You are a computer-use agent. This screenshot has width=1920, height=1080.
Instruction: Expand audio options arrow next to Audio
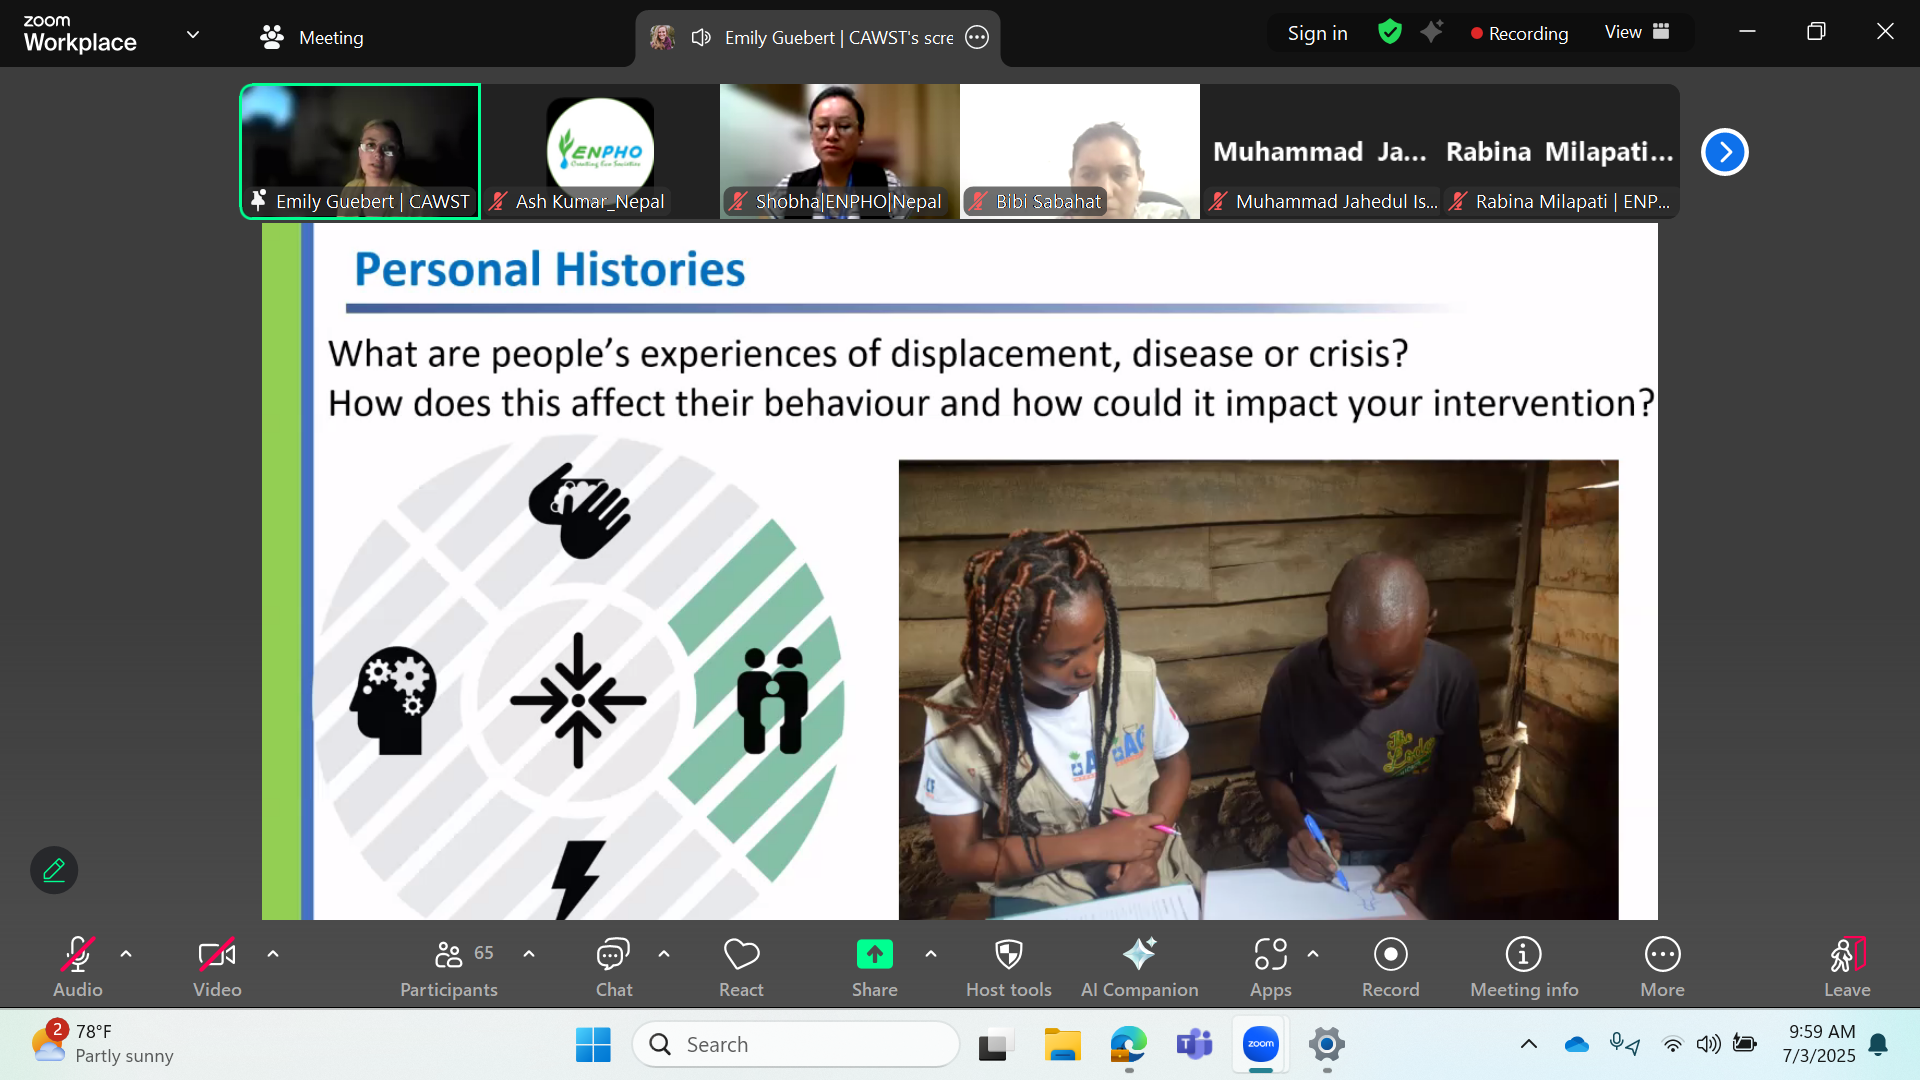coord(126,954)
